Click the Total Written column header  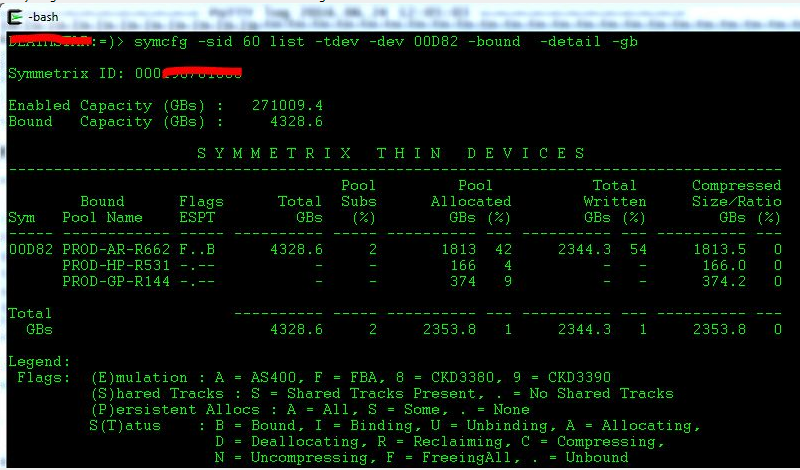(615, 201)
